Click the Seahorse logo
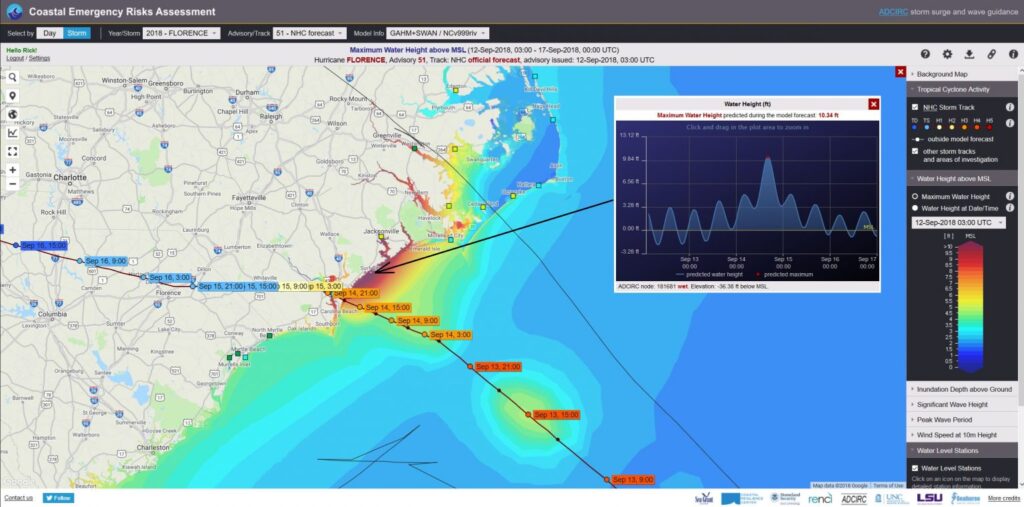Viewport: 1024px width, 507px height. point(965,499)
